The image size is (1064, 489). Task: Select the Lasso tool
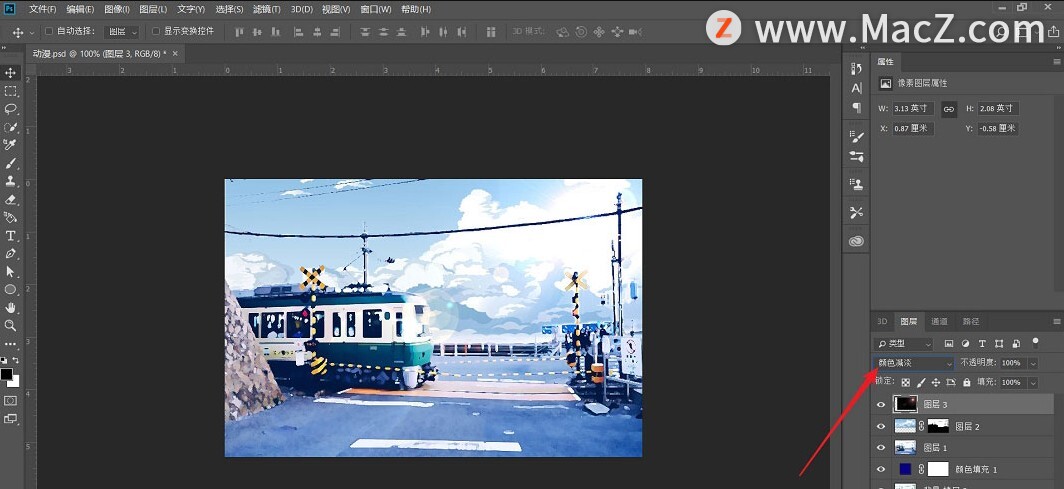pyautogui.click(x=11, y=109)
